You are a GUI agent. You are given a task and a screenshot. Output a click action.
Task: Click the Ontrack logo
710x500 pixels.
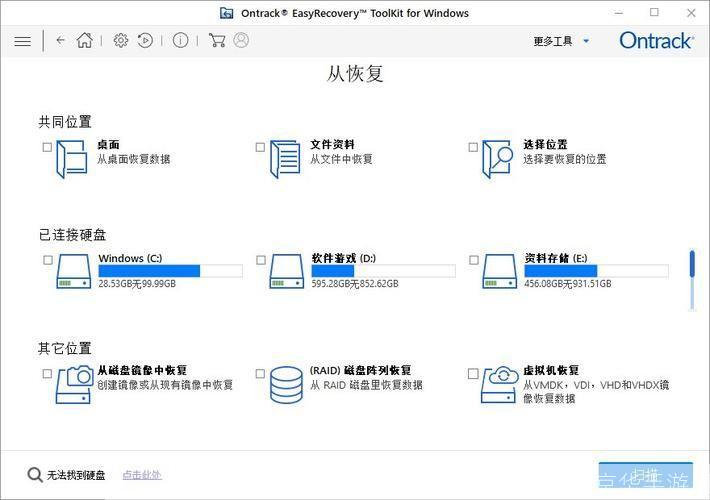[656, 41]
